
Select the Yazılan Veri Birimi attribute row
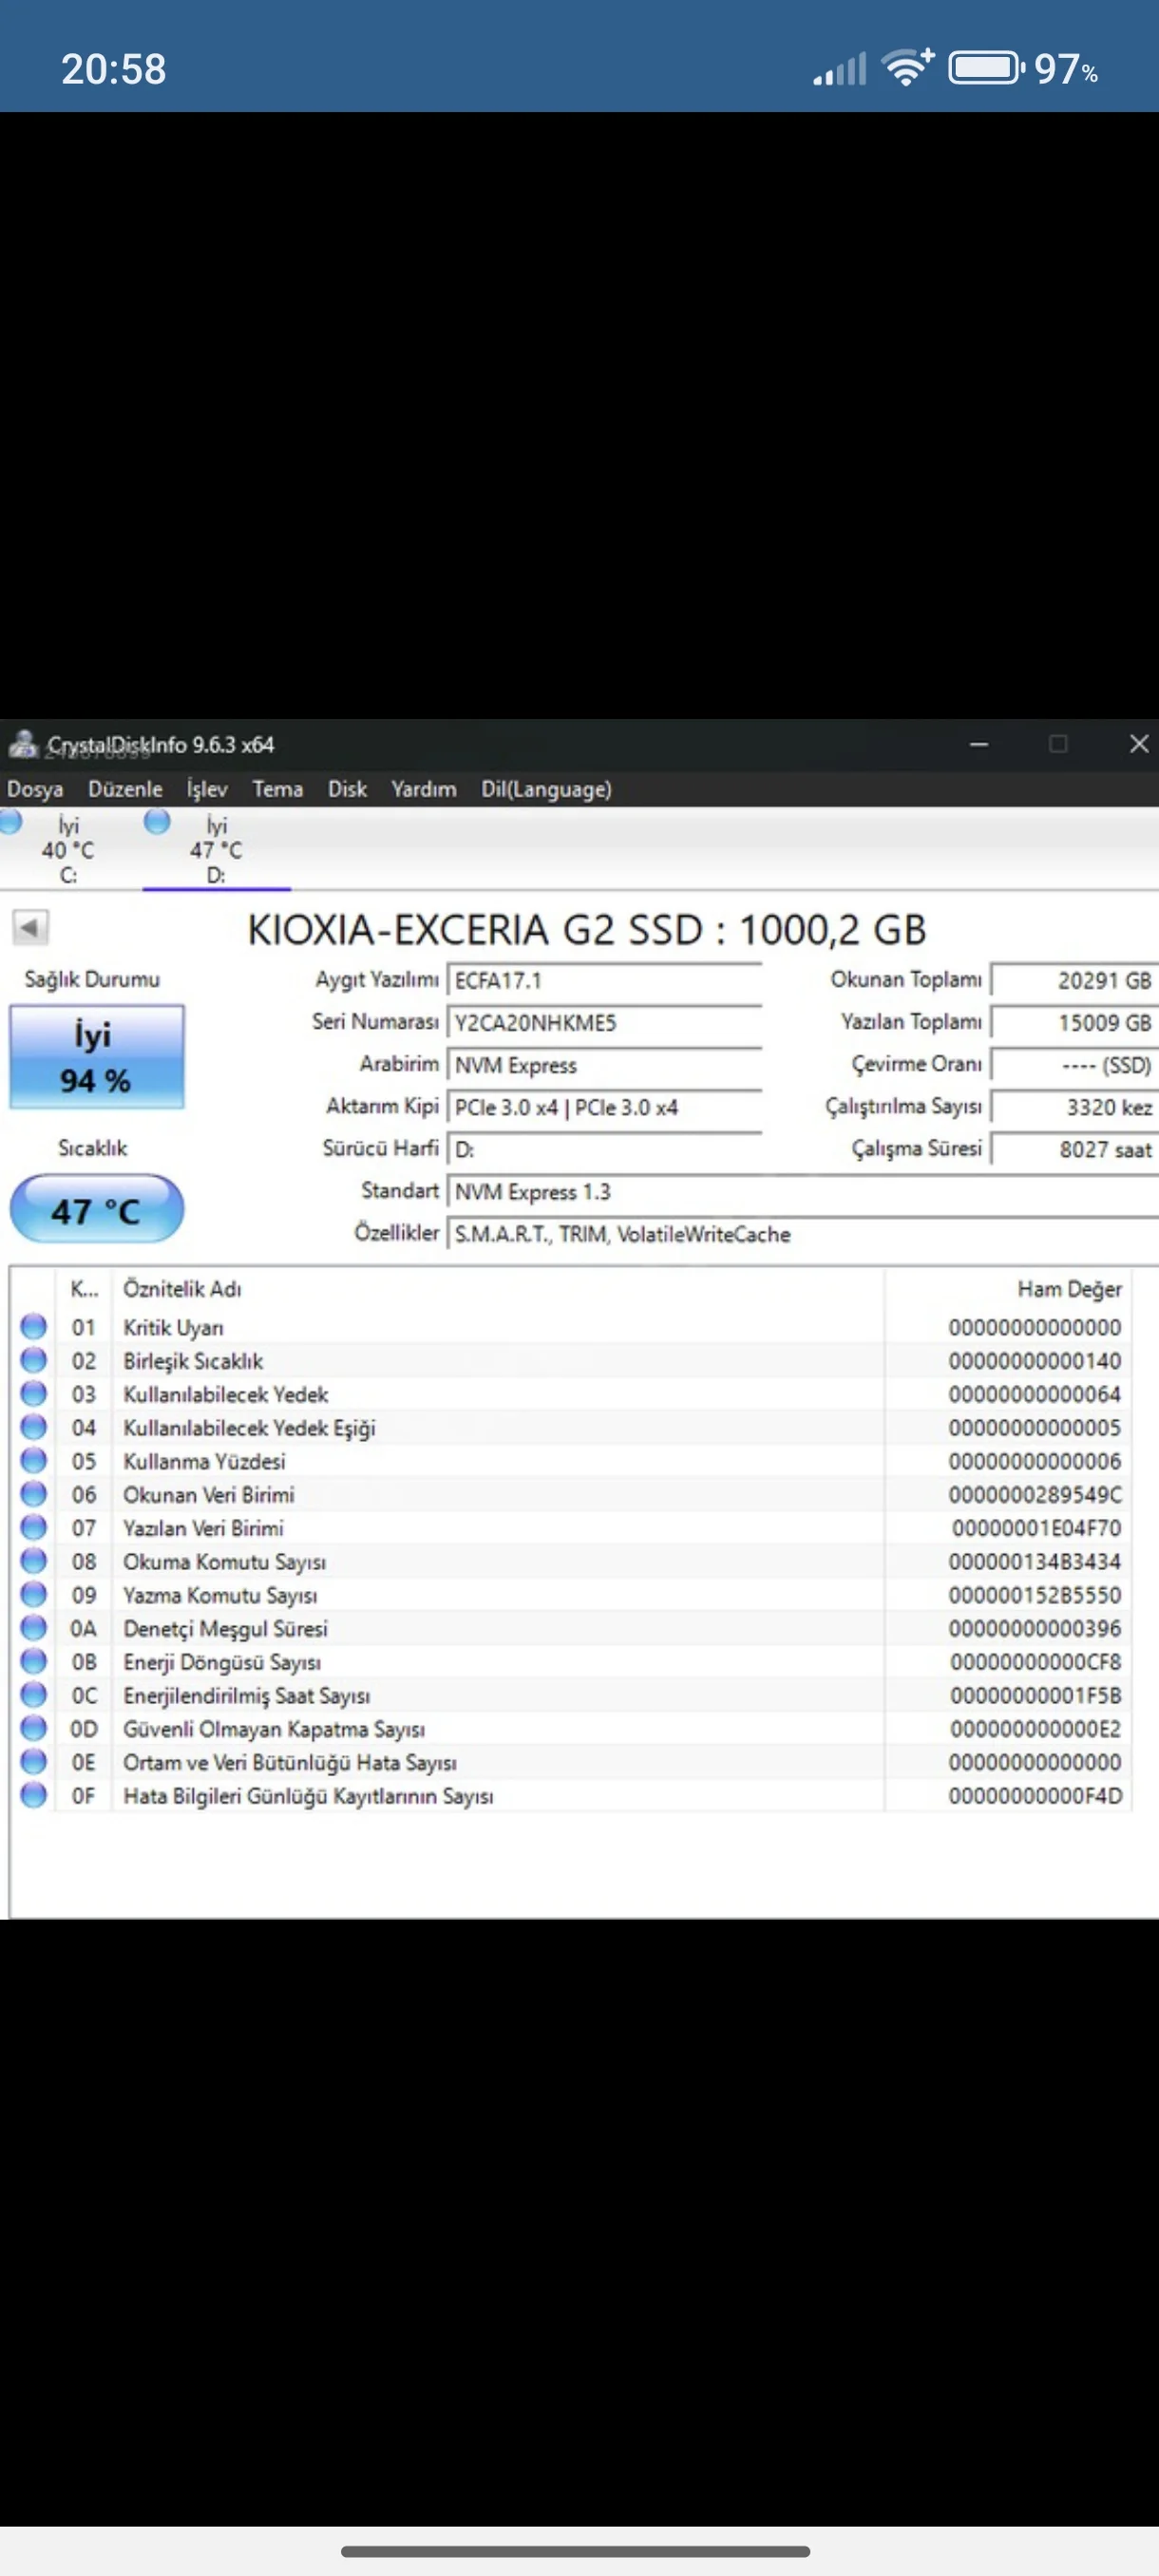pos(203,1528)
